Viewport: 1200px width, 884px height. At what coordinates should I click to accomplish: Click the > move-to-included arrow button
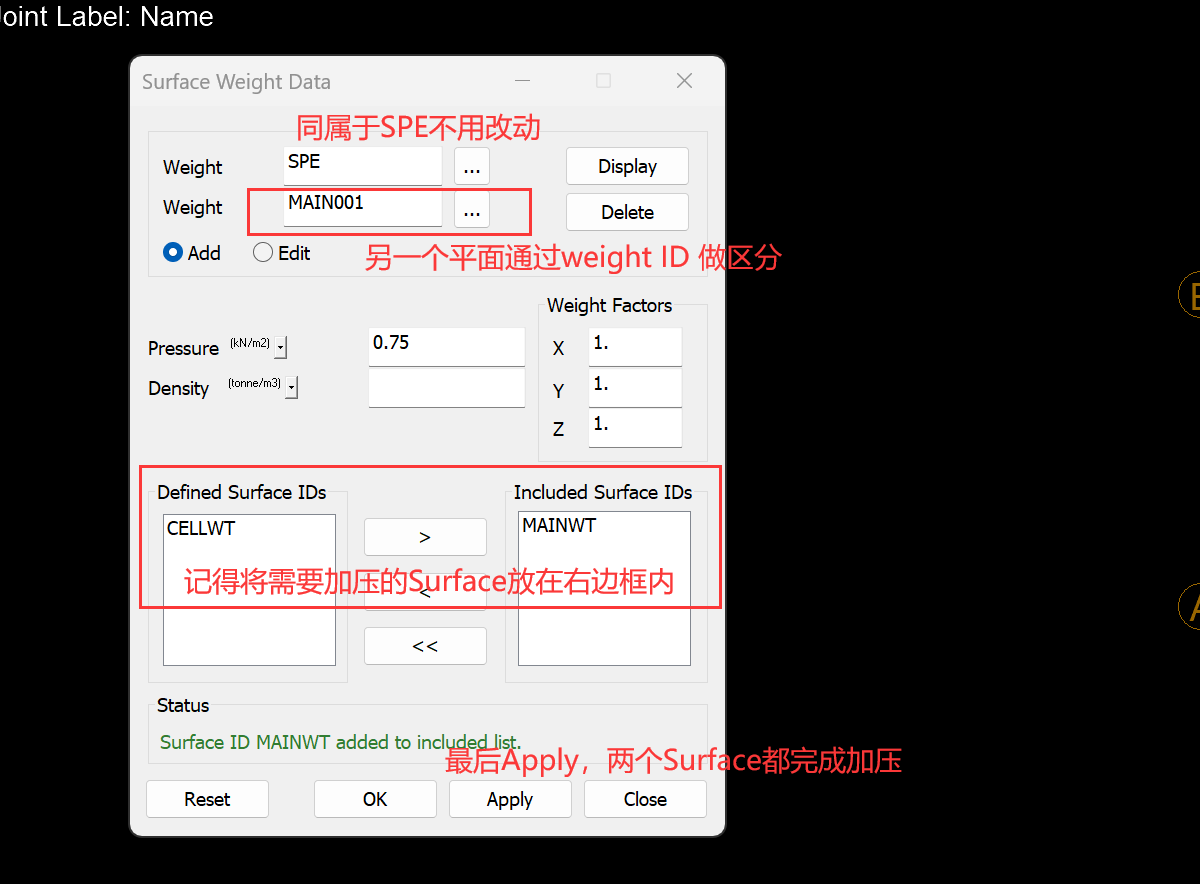425,537
